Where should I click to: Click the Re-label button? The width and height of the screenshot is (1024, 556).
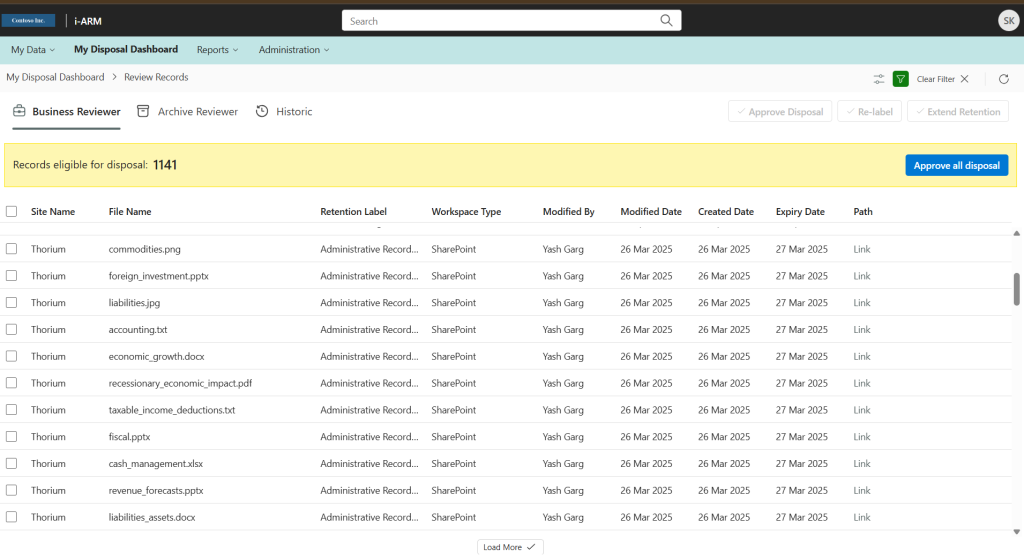(x=869, y=111)
